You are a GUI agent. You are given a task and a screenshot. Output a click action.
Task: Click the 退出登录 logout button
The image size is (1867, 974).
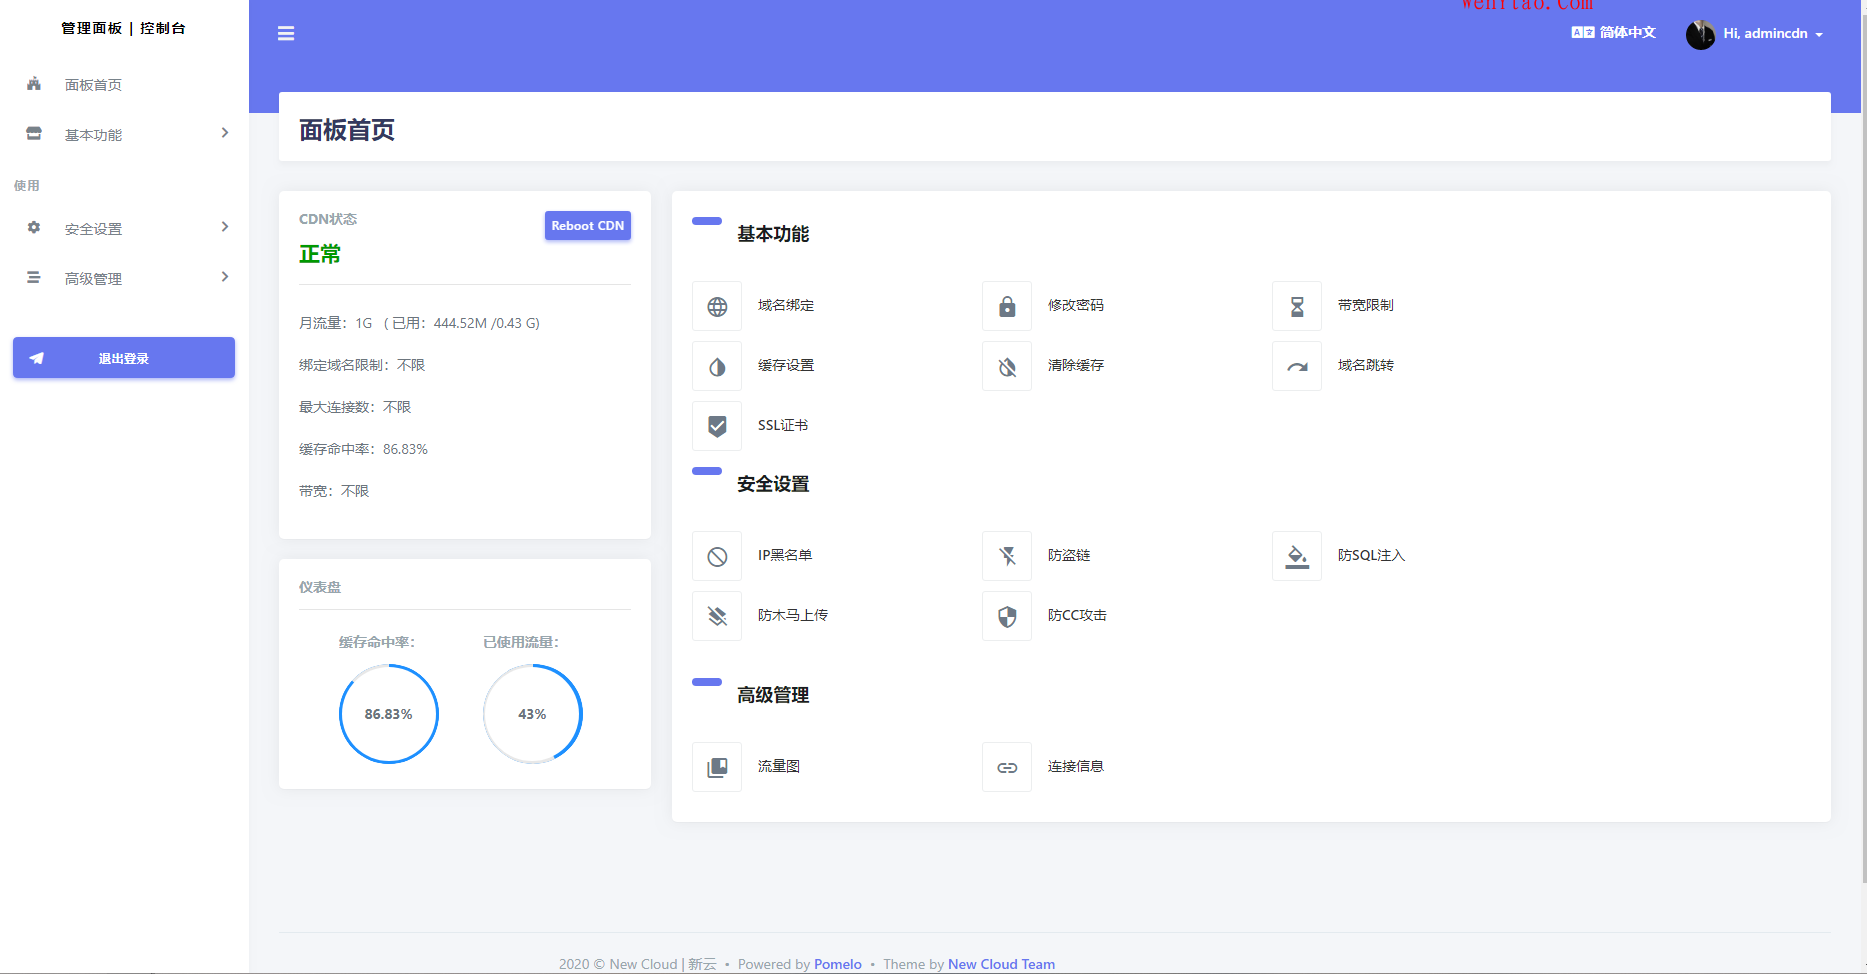pos(124,358)
